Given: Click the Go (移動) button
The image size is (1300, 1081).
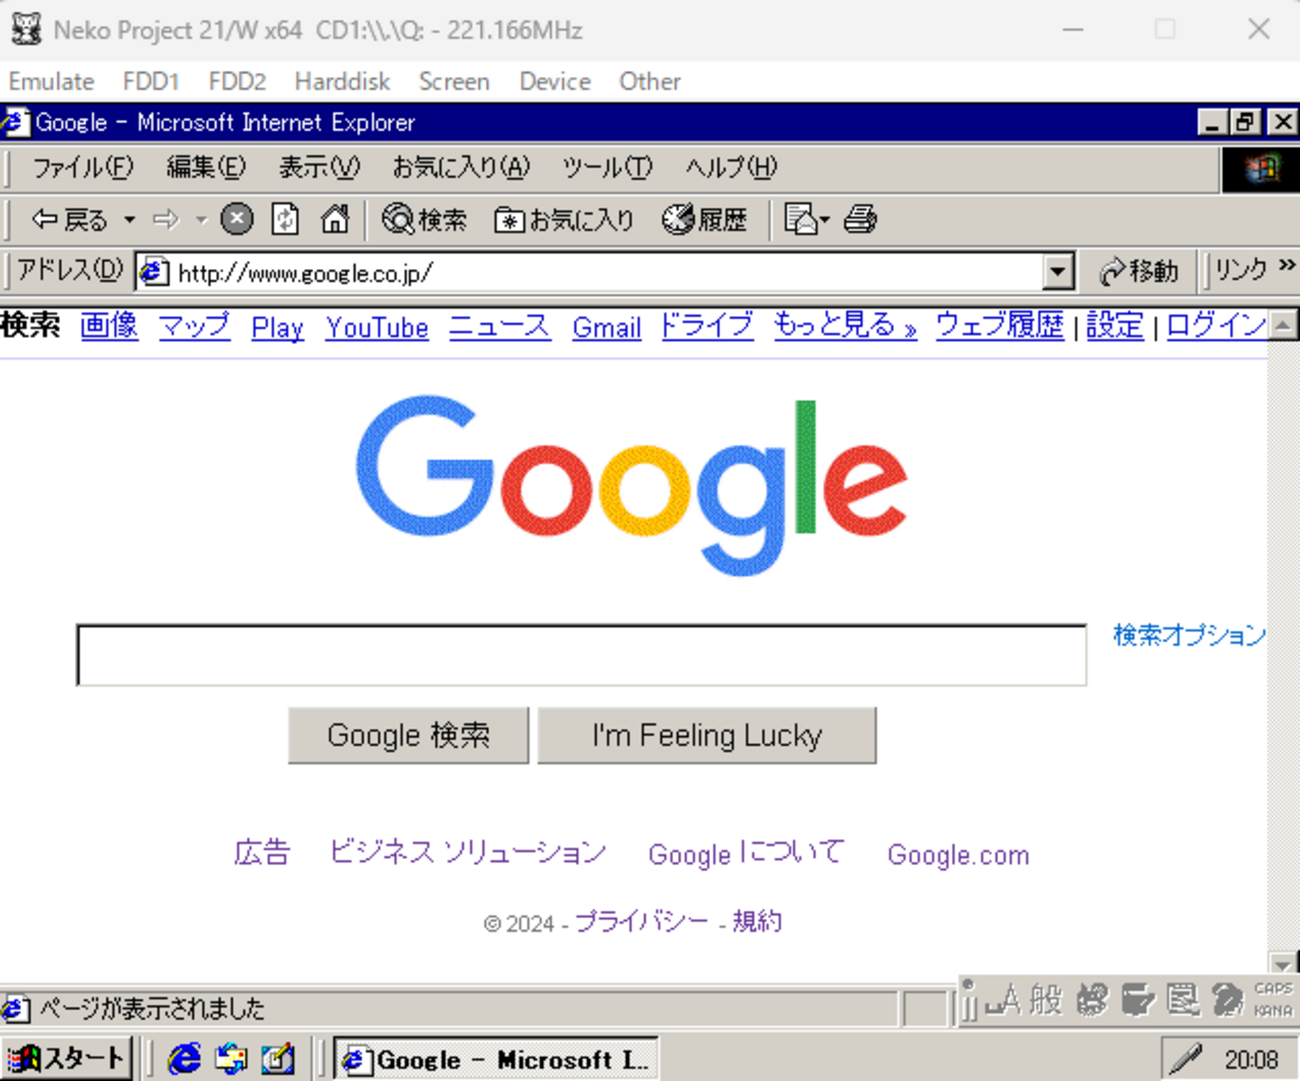Looking at the screenshot, I should click(x=1139, y=271).
